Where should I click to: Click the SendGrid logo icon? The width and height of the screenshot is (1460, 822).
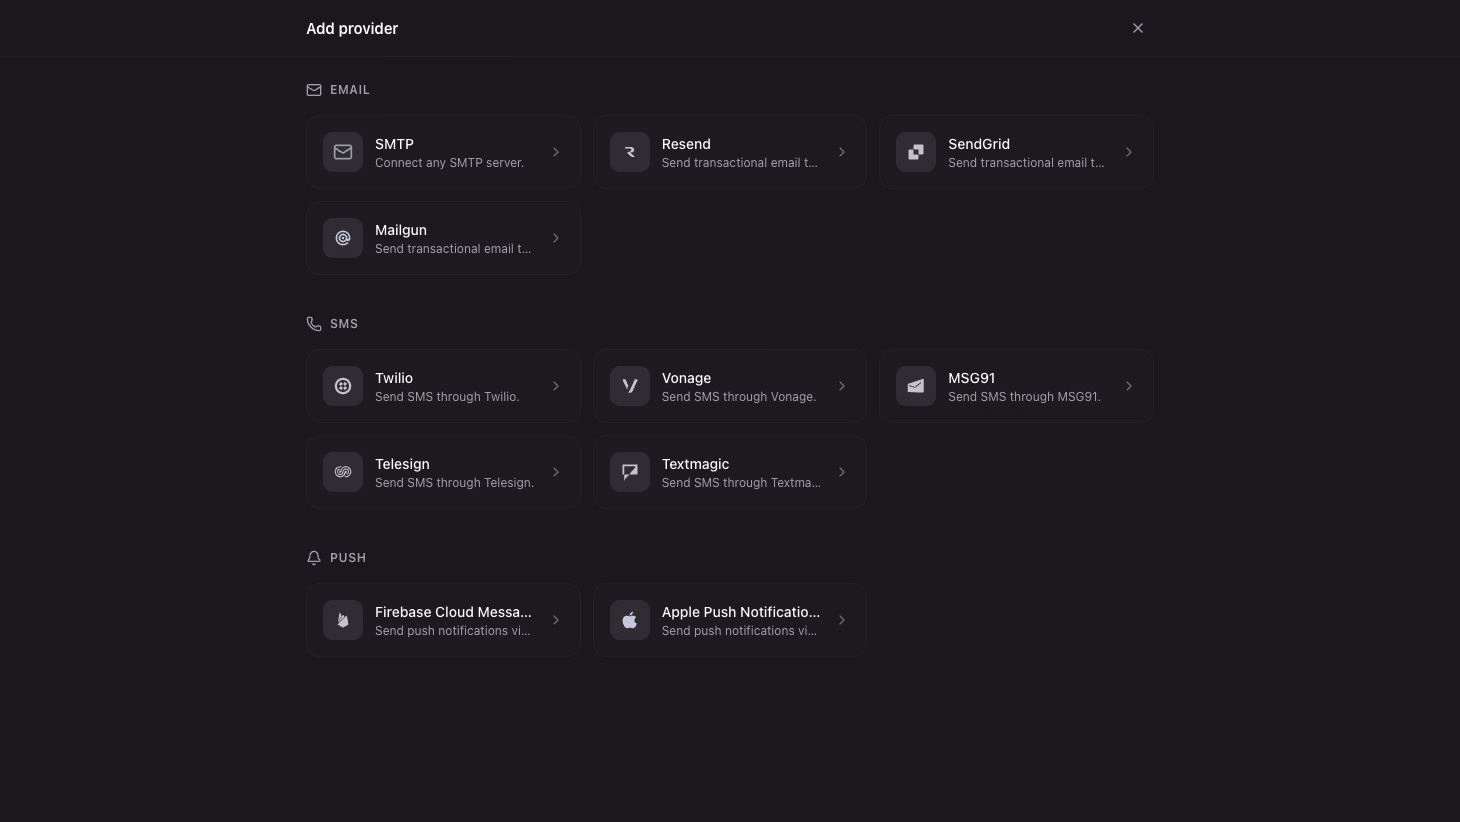coord(916,152)
